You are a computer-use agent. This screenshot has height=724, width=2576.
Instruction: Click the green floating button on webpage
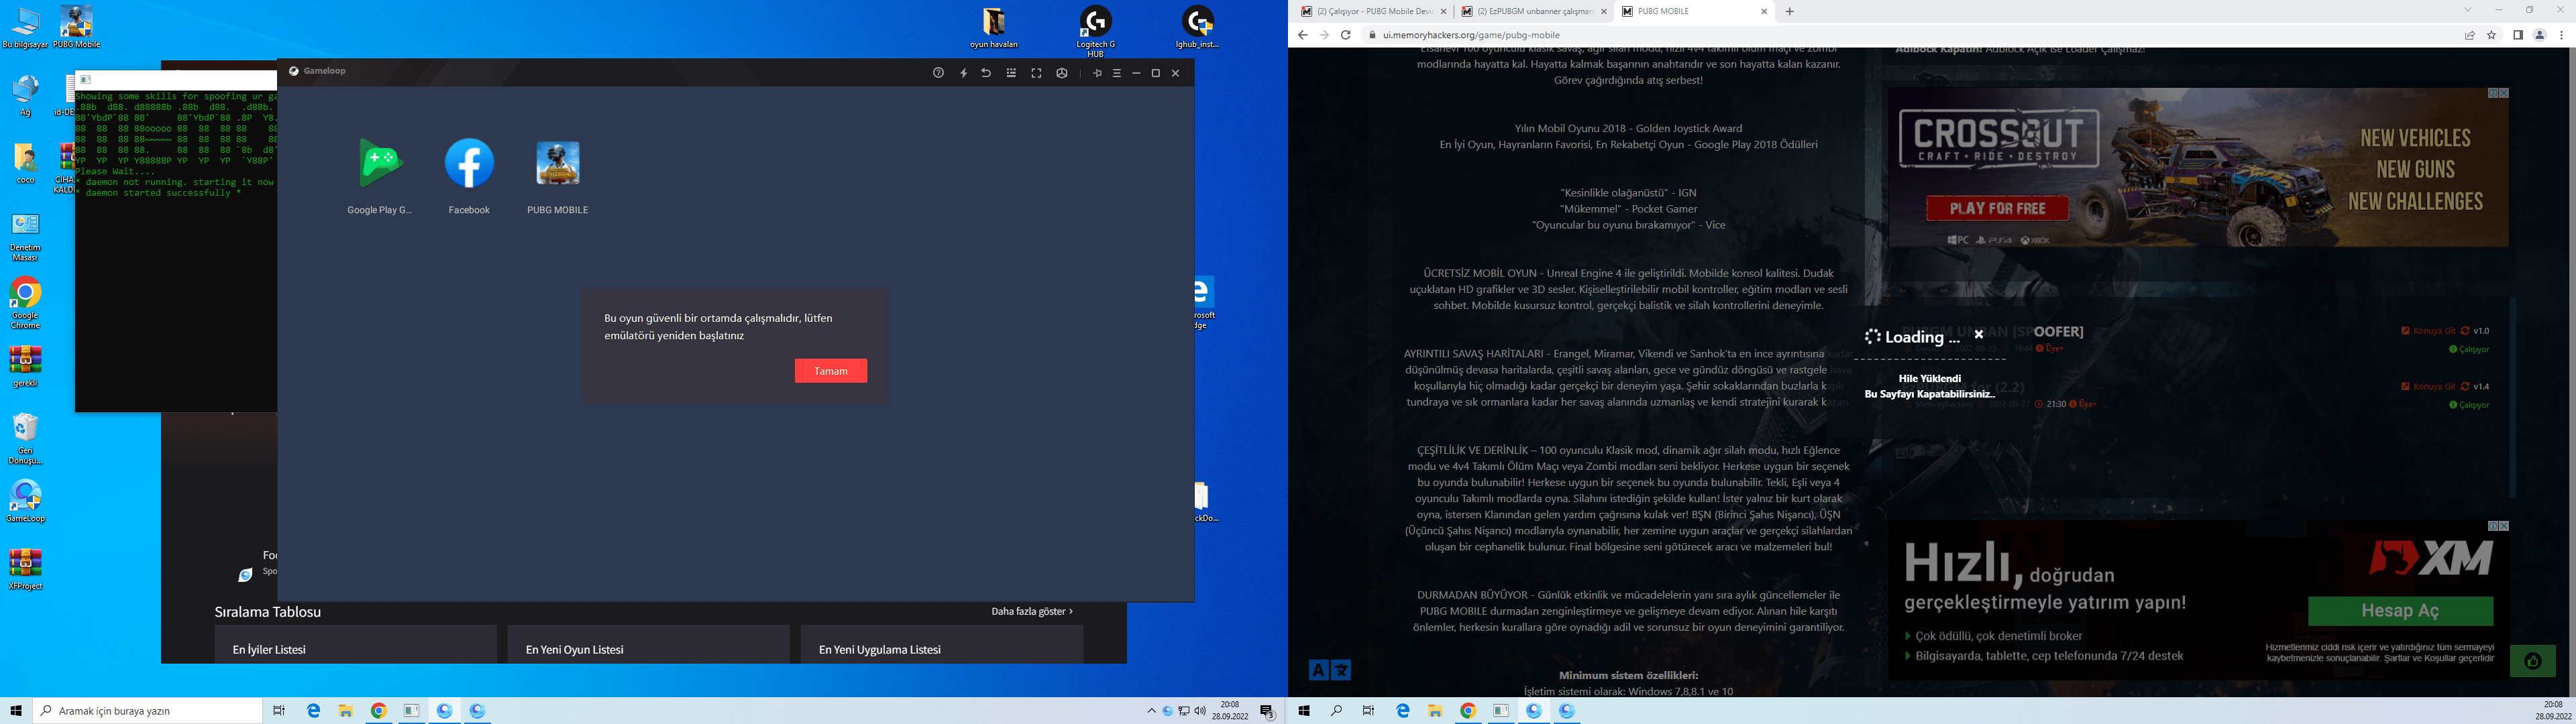pos(2532,661)
